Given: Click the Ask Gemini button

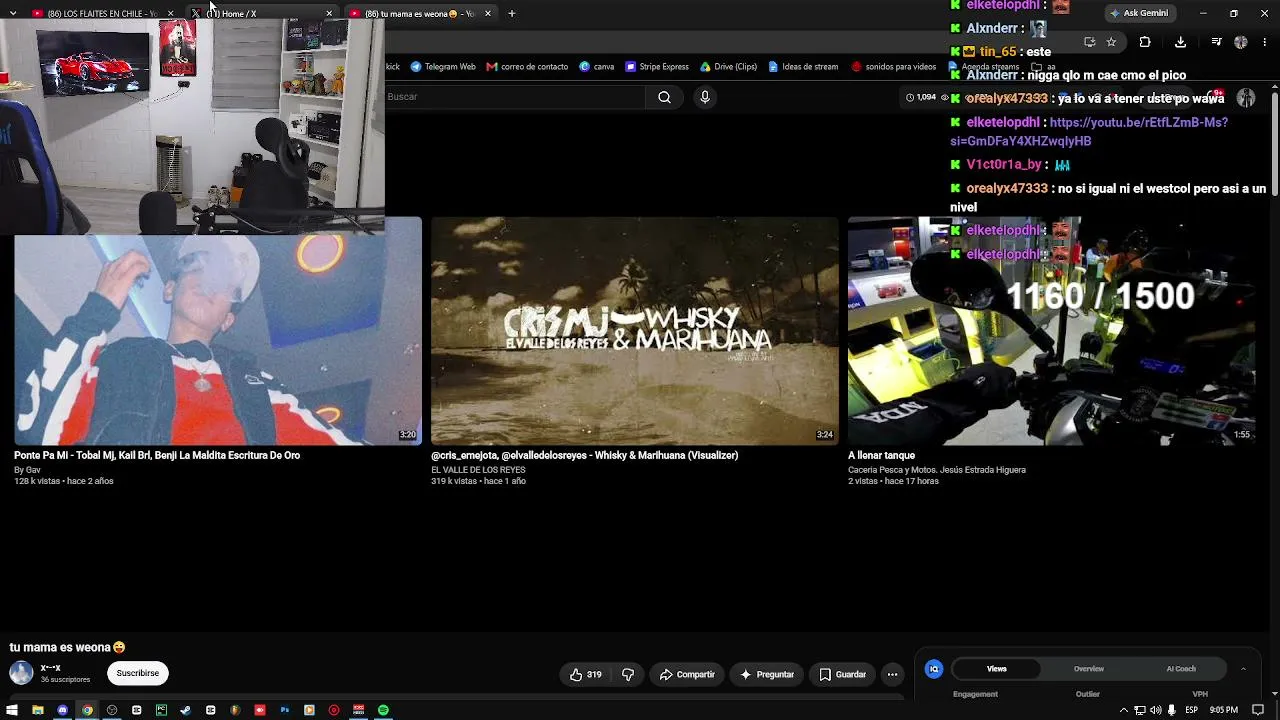Looking at the screenshot, I should tap(1139, 13).
